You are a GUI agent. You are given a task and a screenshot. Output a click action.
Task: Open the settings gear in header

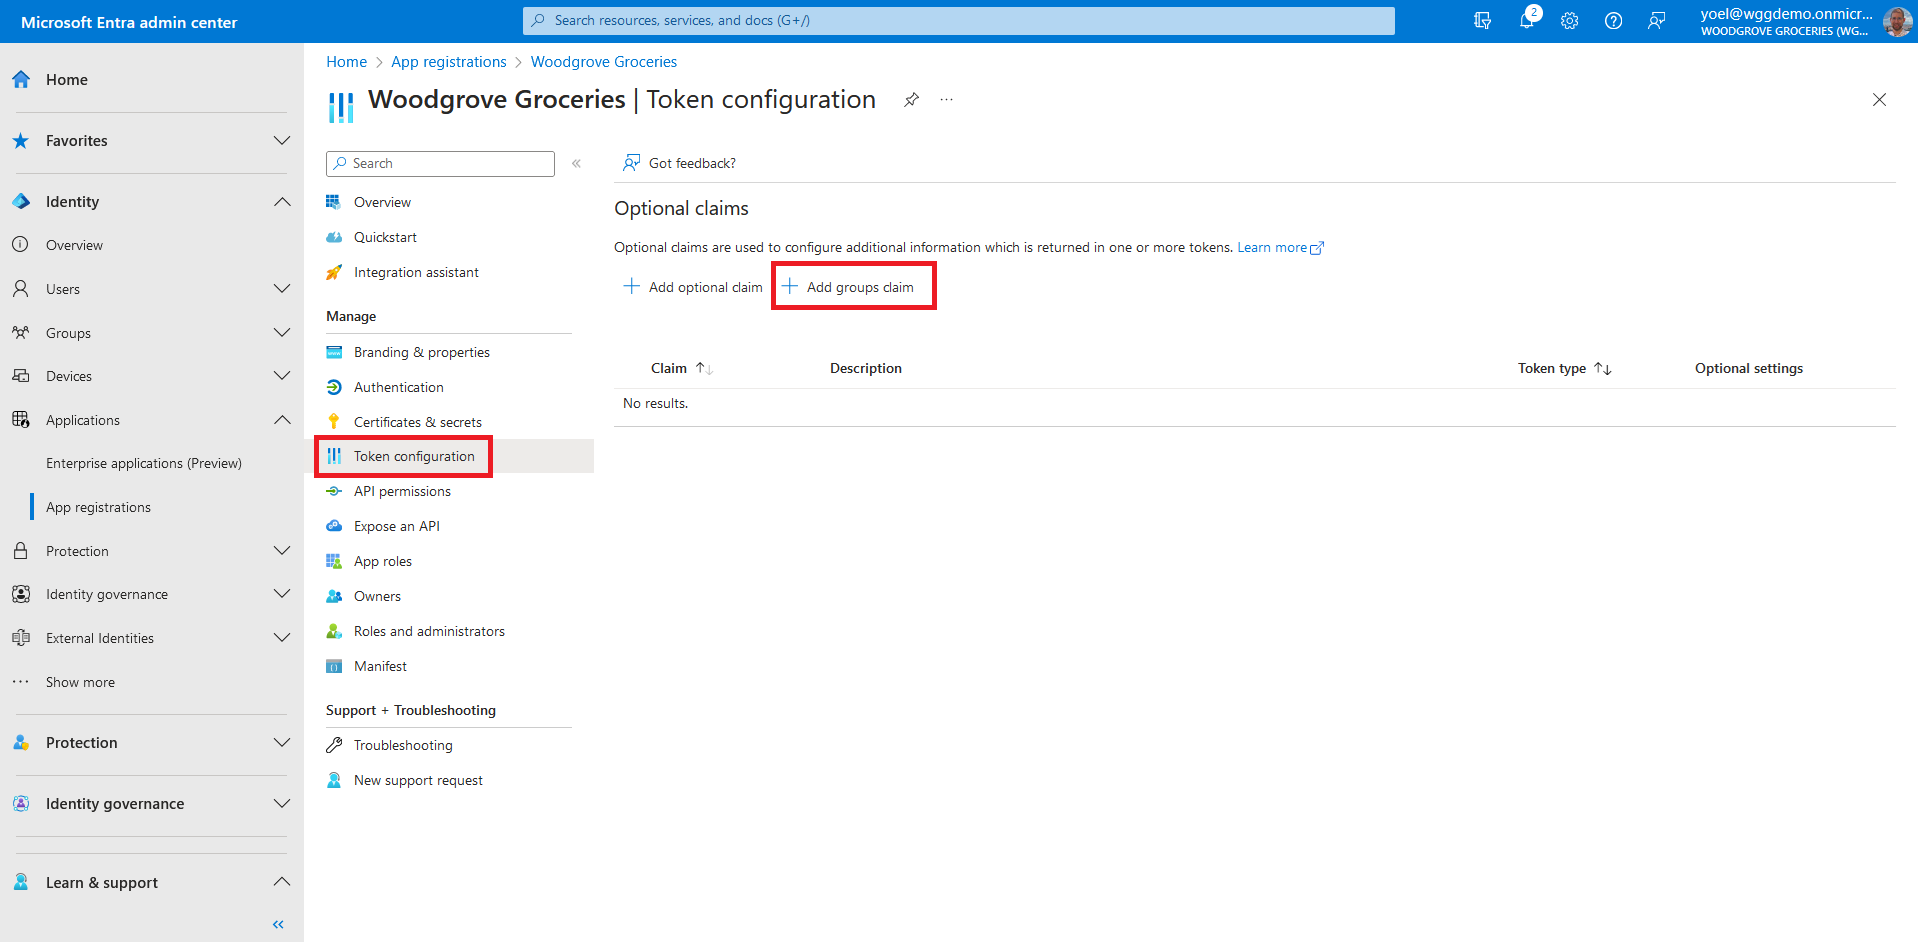coord(1569,21)
